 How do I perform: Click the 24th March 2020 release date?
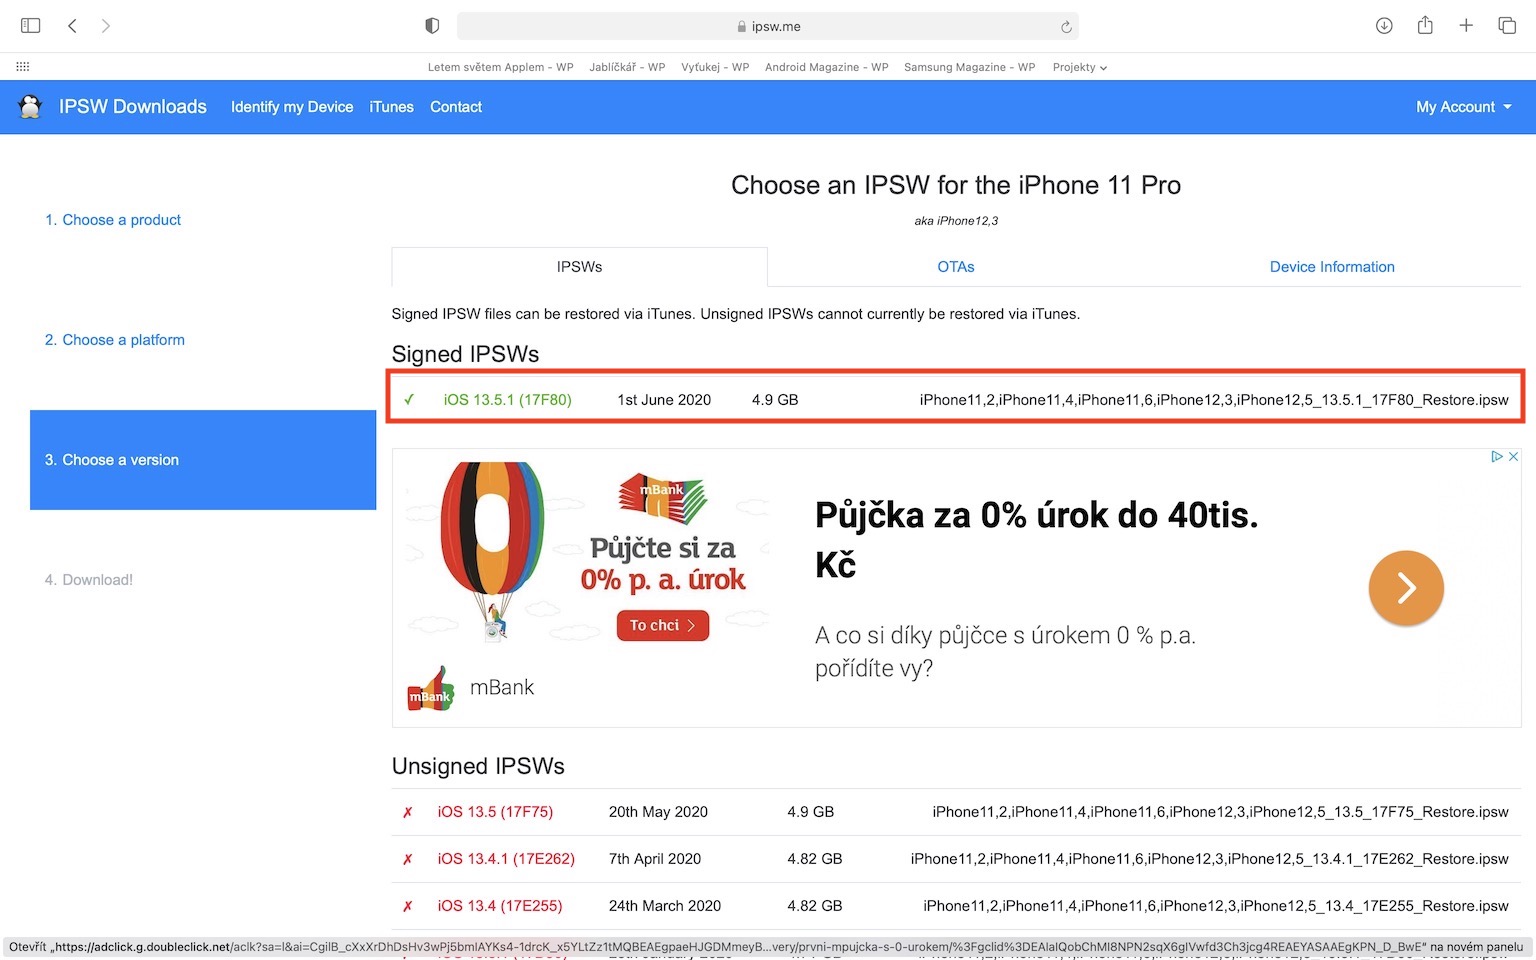[x=665, y=906]
